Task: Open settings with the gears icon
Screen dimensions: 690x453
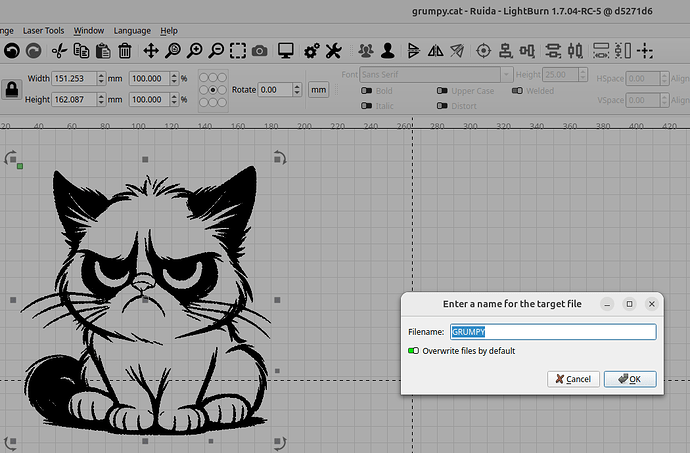Action: 312,51
